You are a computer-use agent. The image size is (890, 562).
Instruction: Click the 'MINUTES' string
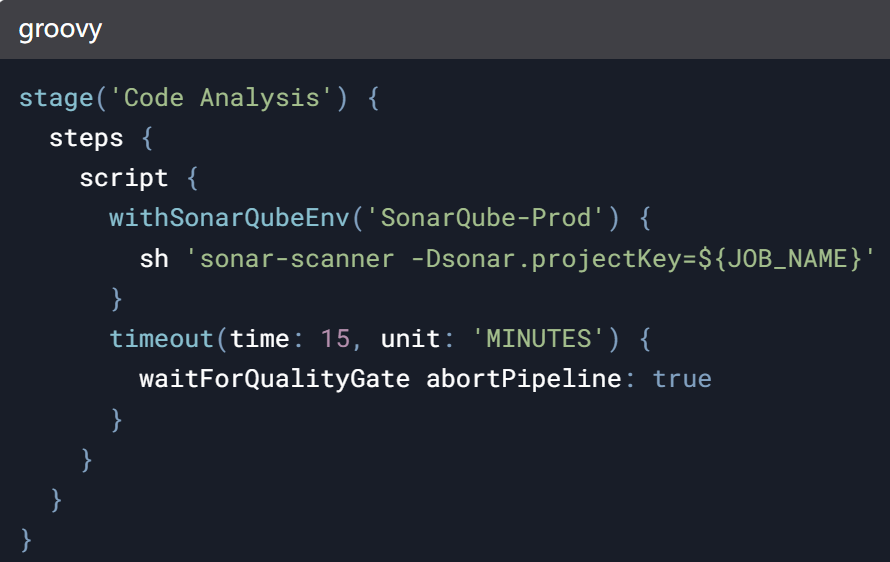tap(538, 339)
